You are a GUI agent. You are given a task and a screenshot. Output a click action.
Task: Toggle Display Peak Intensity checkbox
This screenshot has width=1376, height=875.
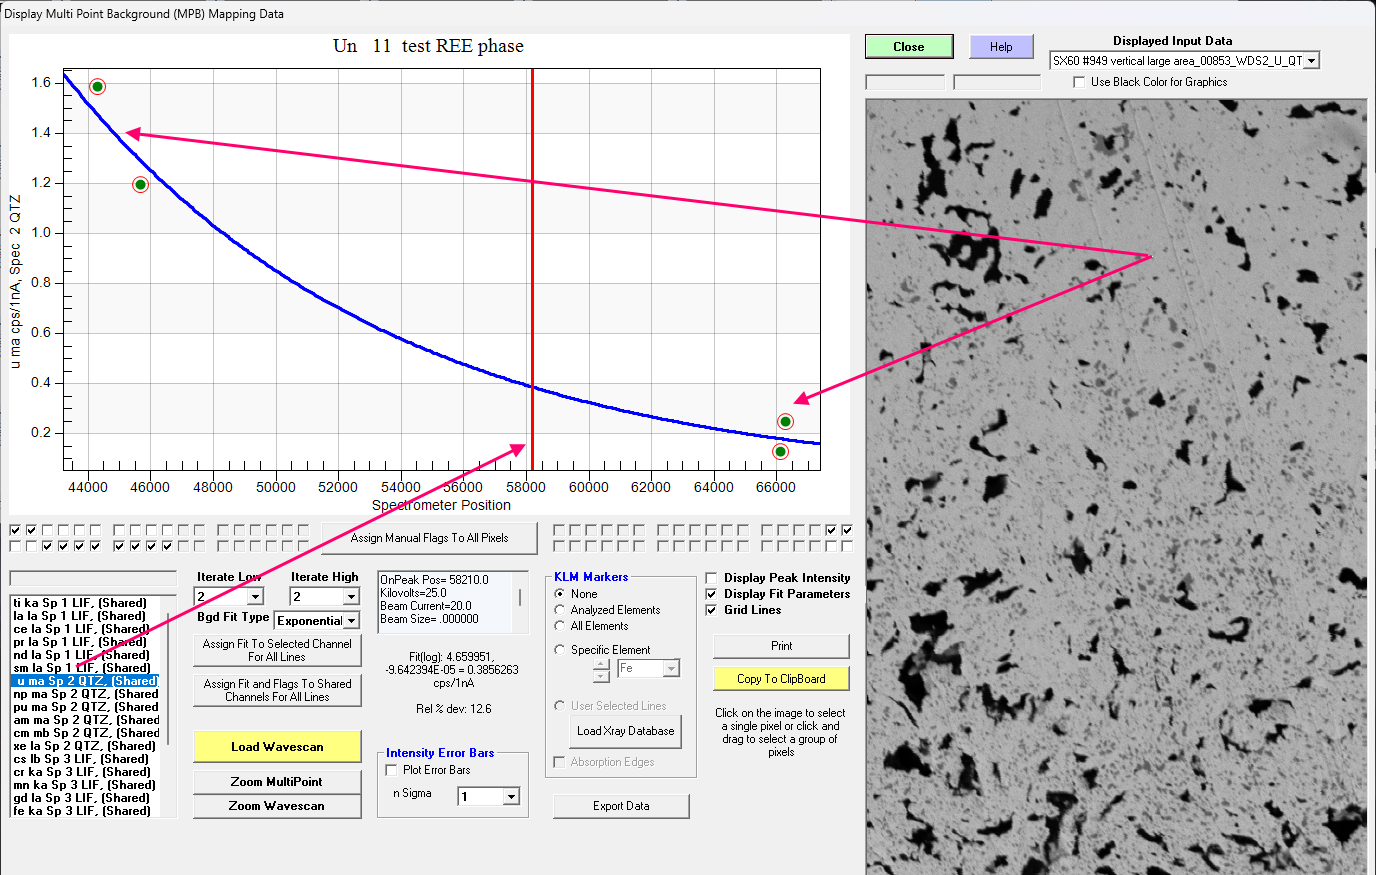711,578
